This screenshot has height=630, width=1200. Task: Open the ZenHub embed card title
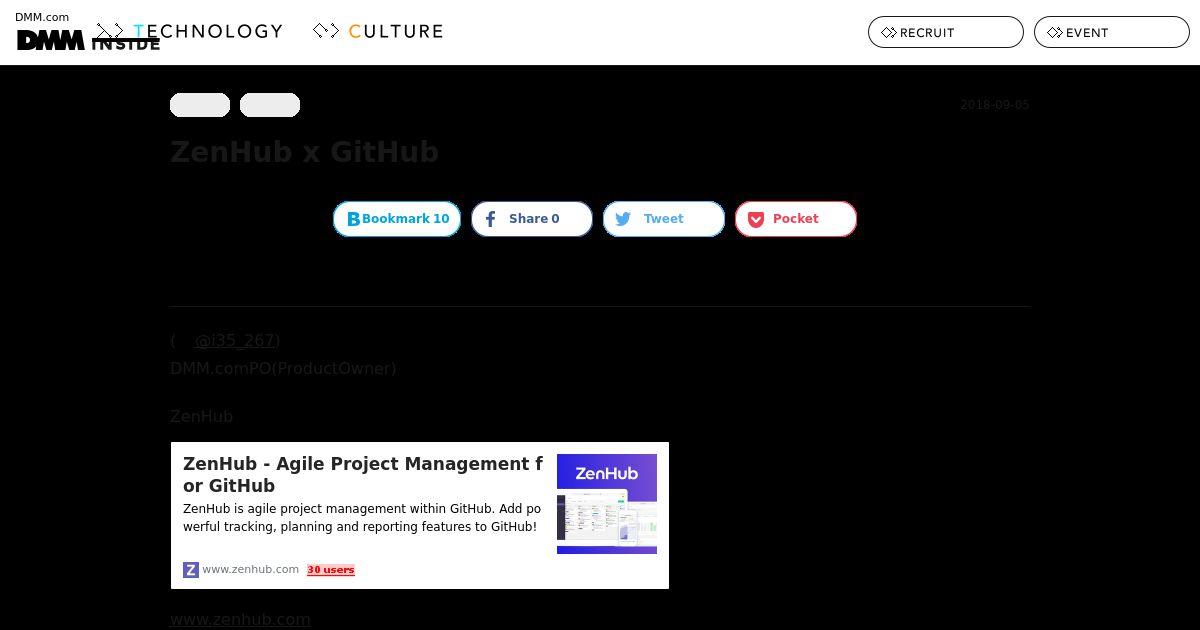click(x=363, y=475)
